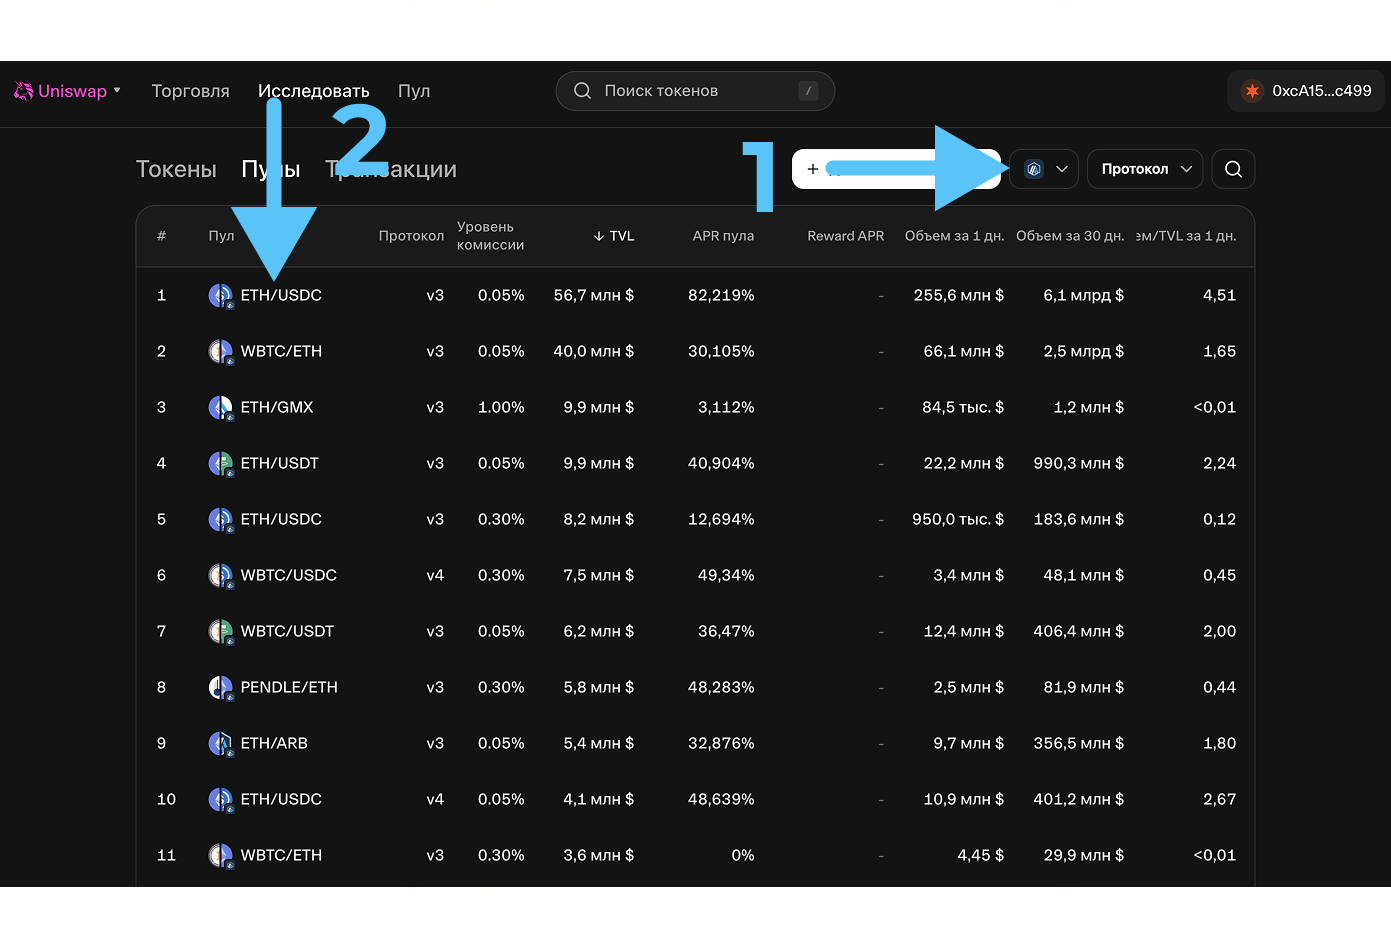
Task: Click the PENDLE/ETH pool token icon
Action: [220, 687]
